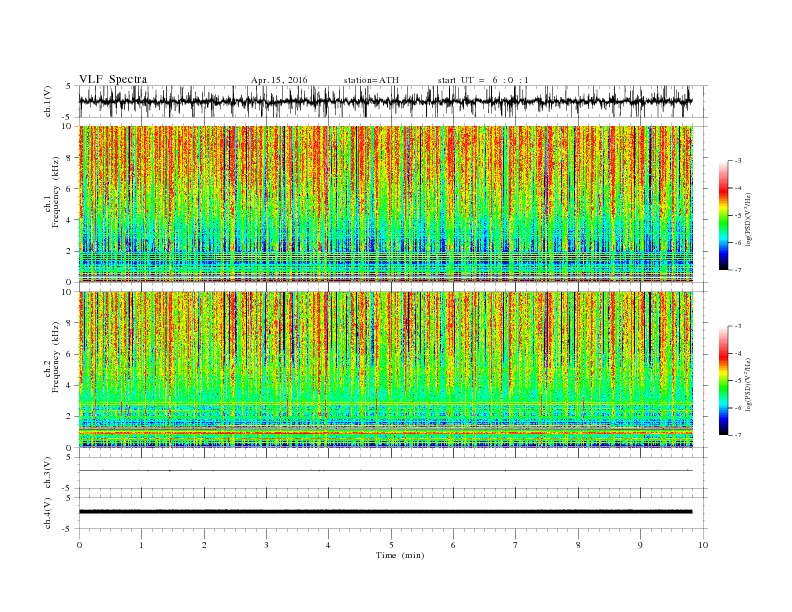Click the 'VLF Spectra' title text
Image resolution: width=792 pixels, height=612 pixels.
(113, 79)
